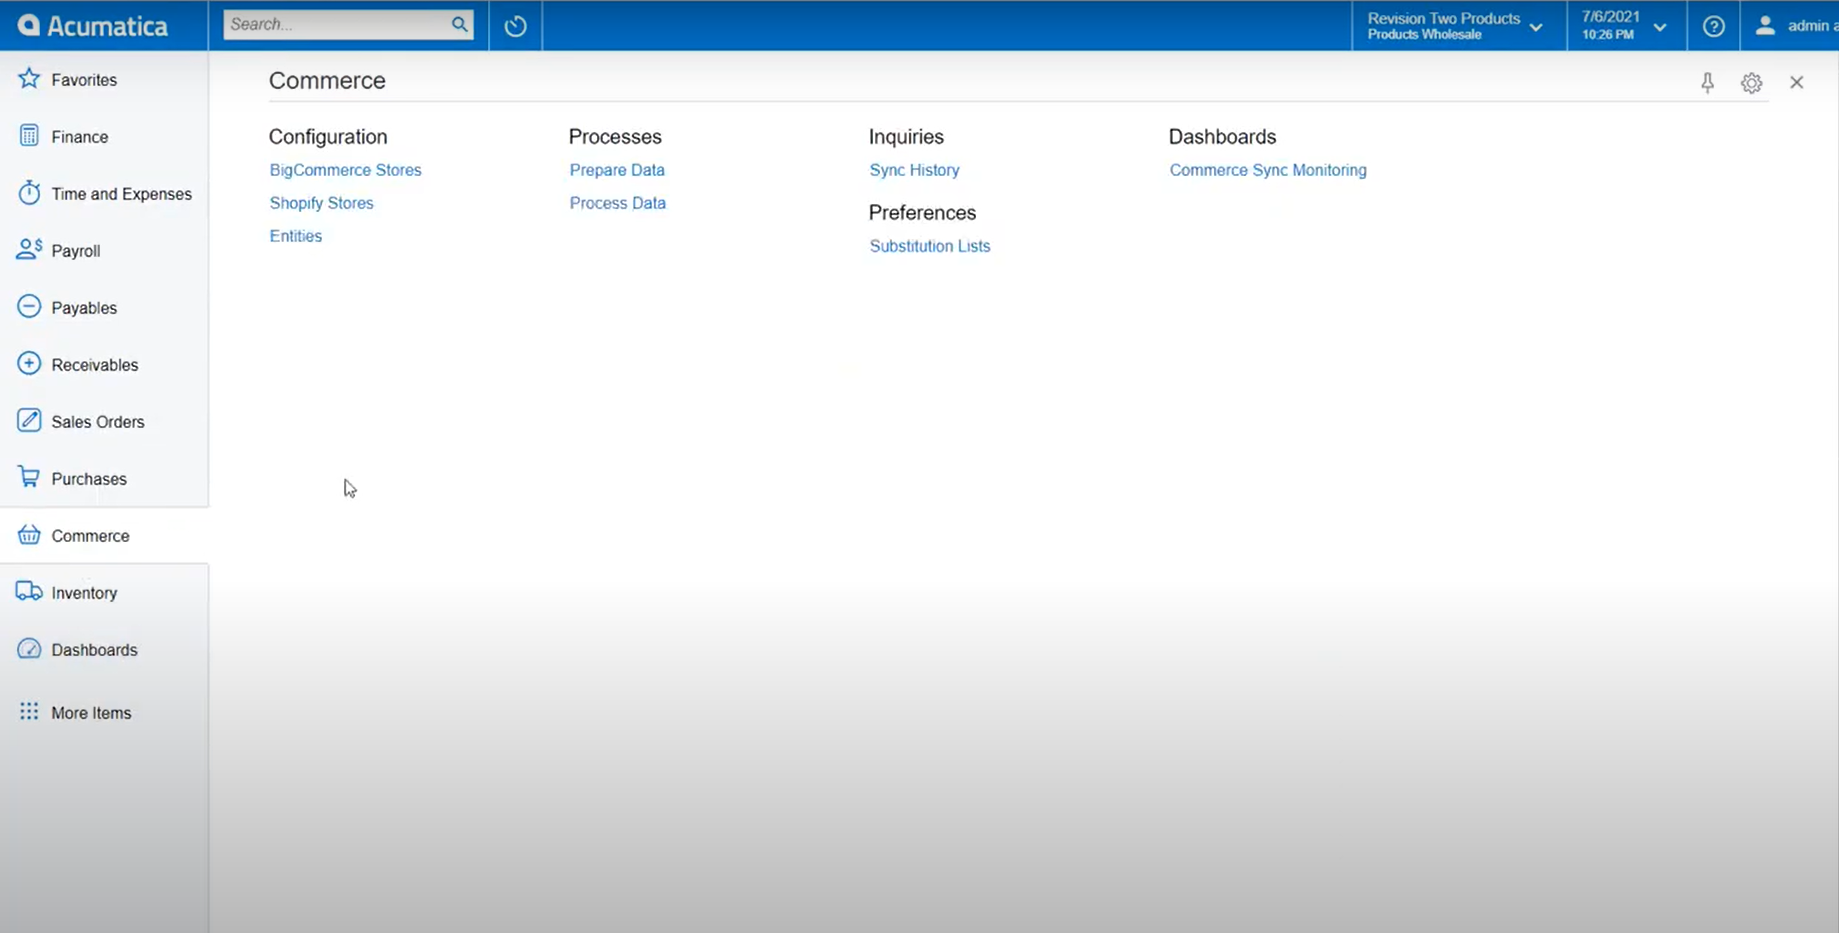
Task: Select Sales Orders workspace label
Action: click(x=98, y=422)
